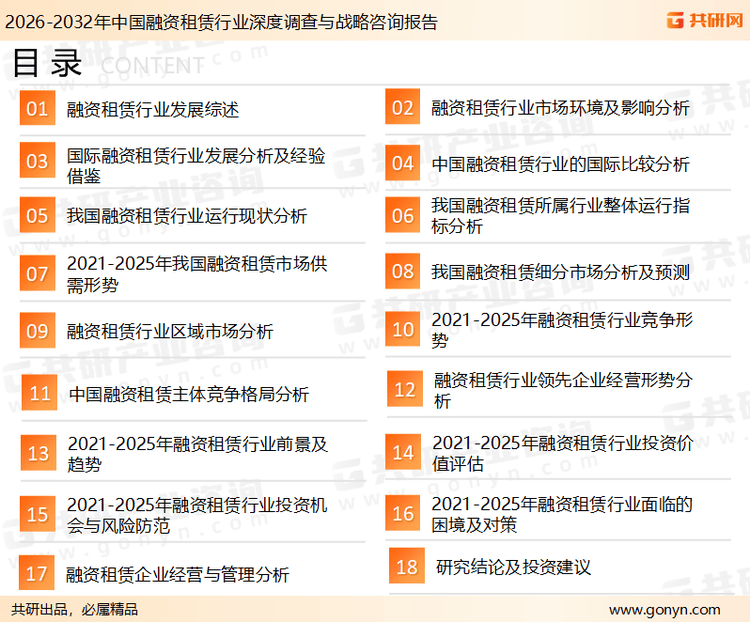750x622 pixels.
Task: Select 融资租赁行业市场环境及影响分析 entry
Action: tap(560, 108)
